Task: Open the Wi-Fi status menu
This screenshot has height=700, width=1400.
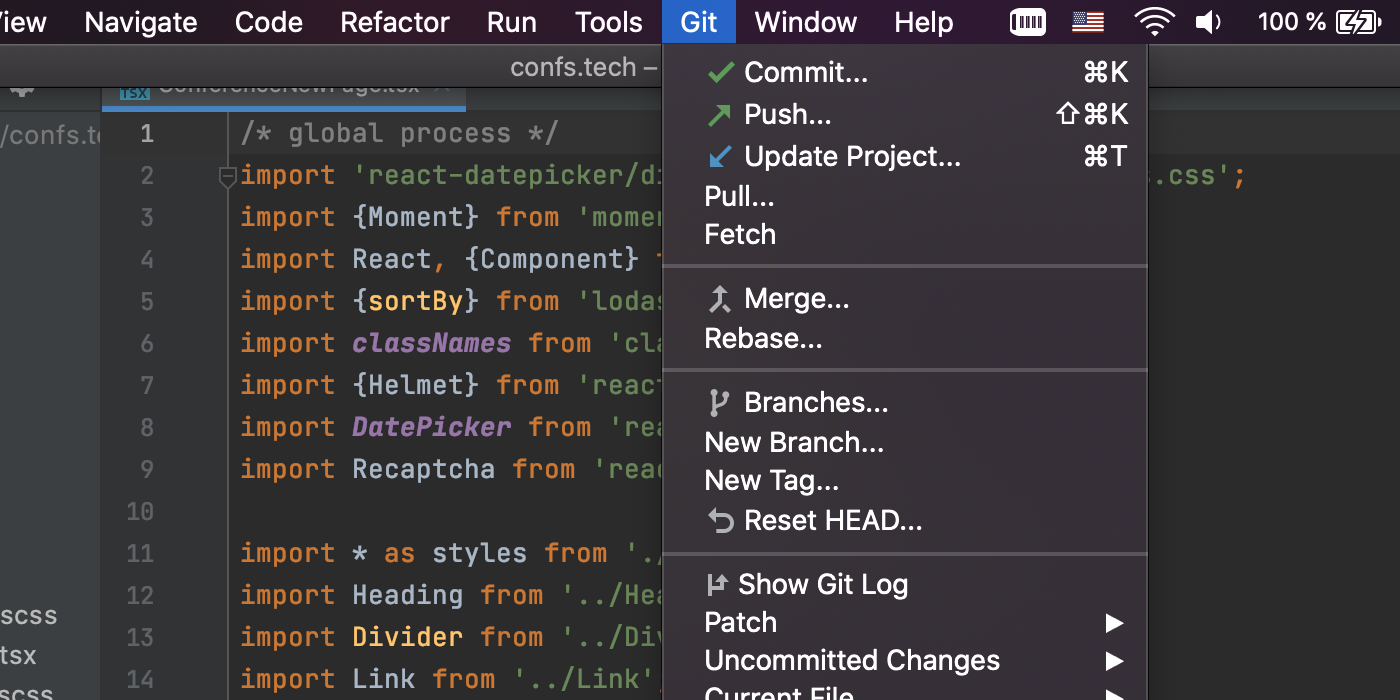Action: (1154, 22)
